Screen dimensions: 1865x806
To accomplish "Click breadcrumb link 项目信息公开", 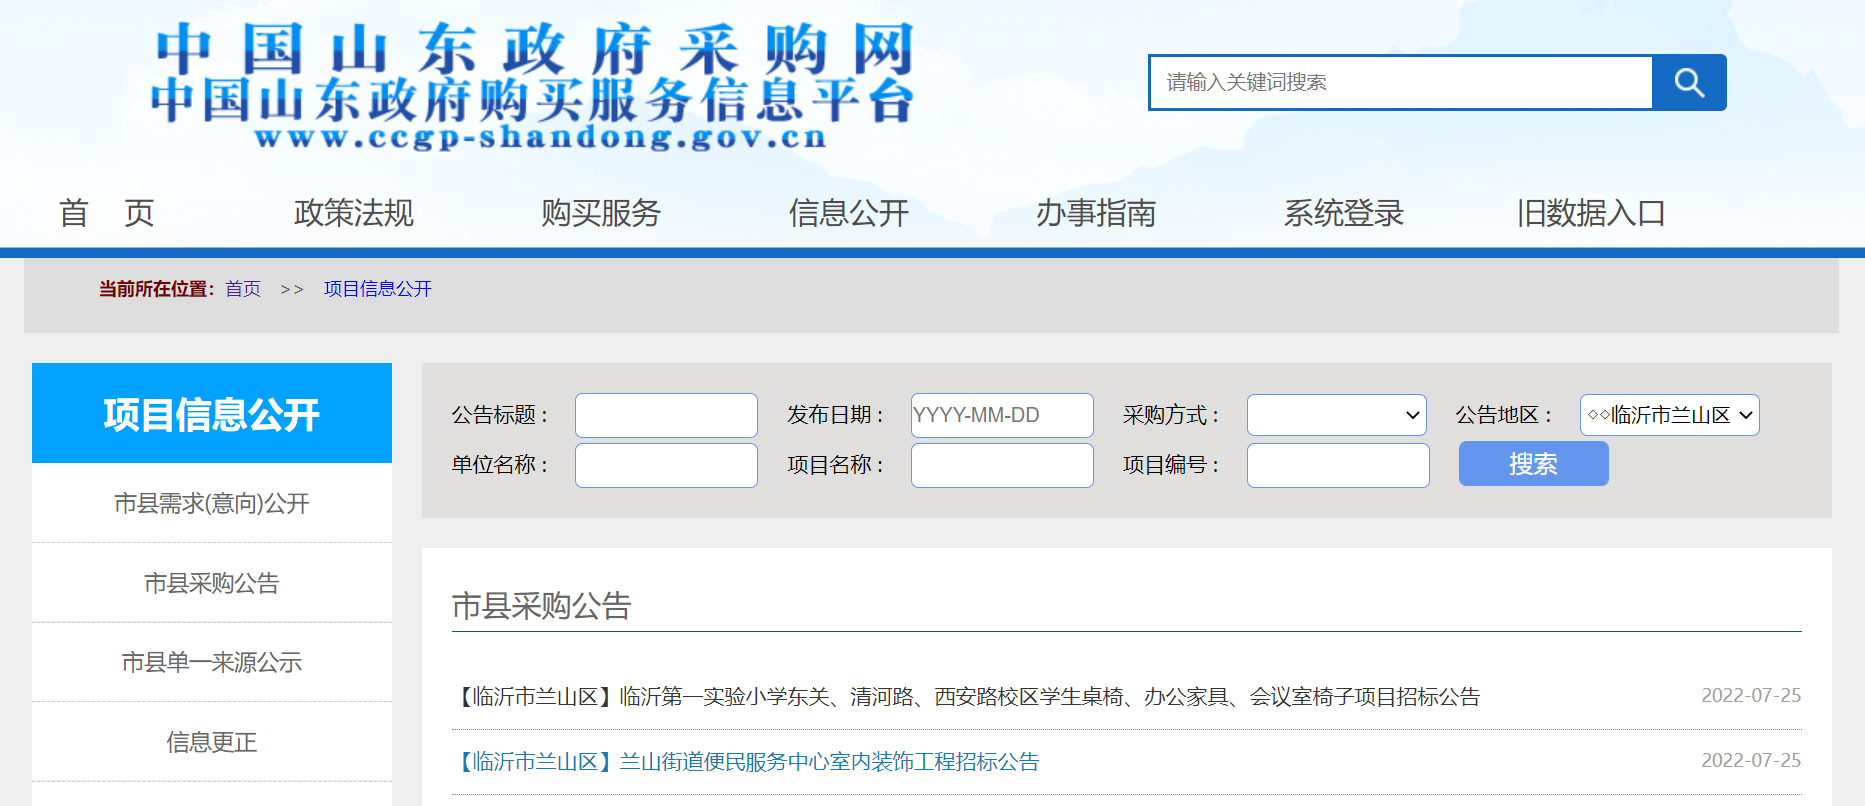I will (378, 289).
